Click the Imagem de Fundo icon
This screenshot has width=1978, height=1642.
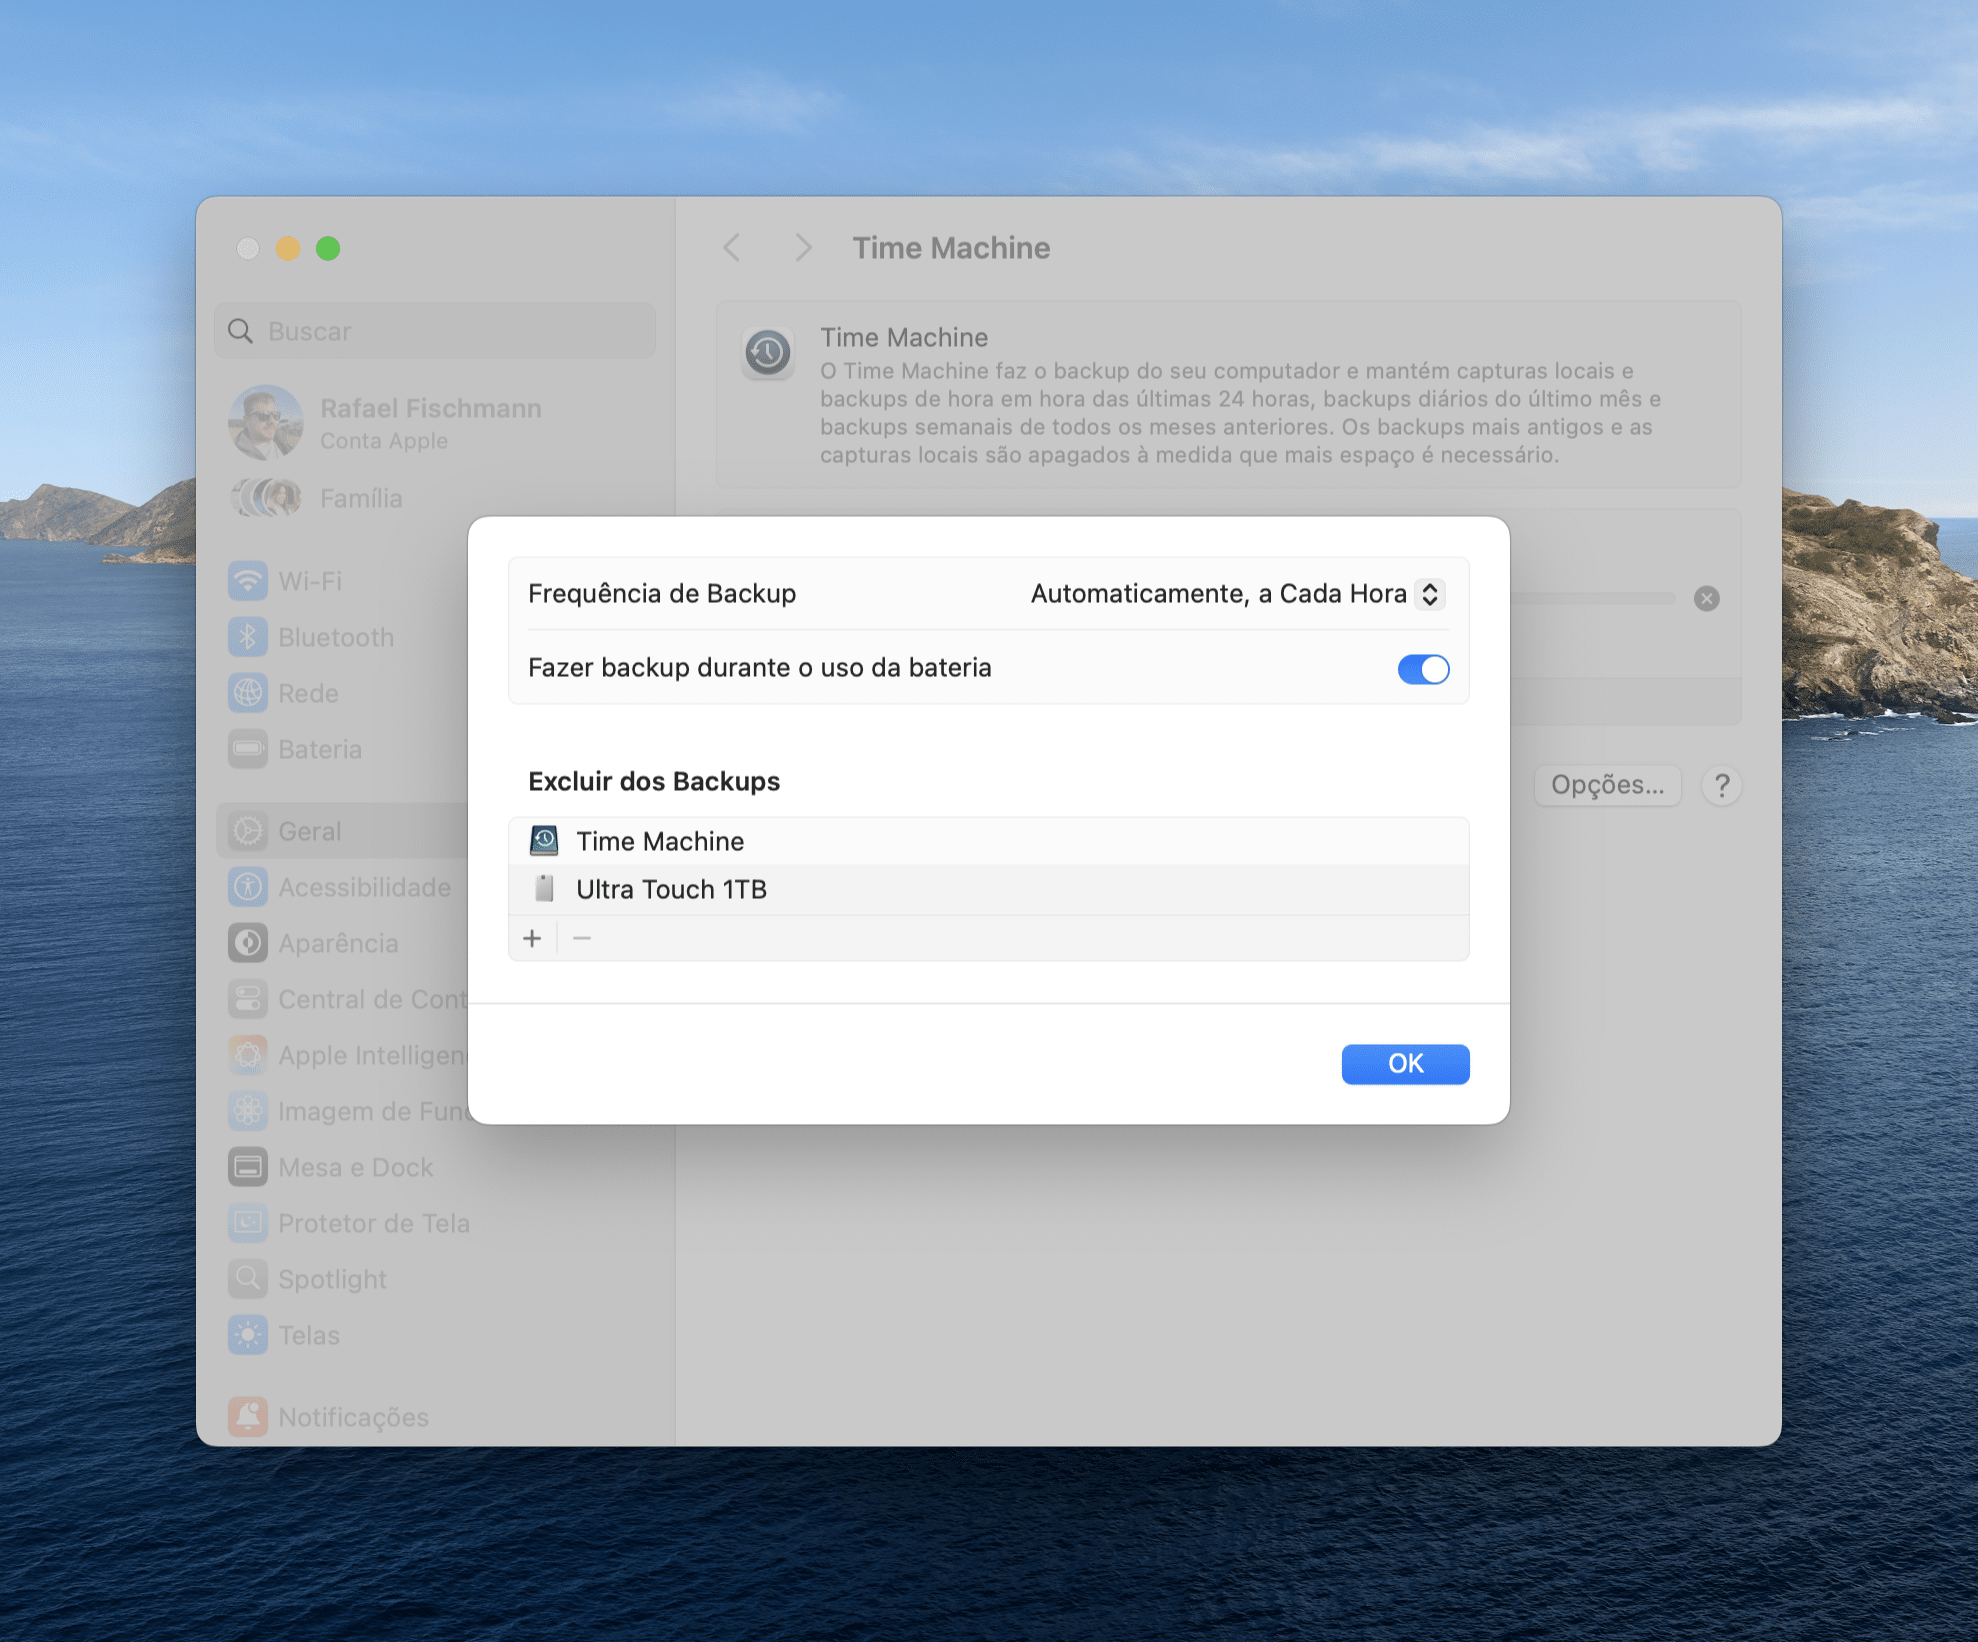click(x=248, y=1111)
